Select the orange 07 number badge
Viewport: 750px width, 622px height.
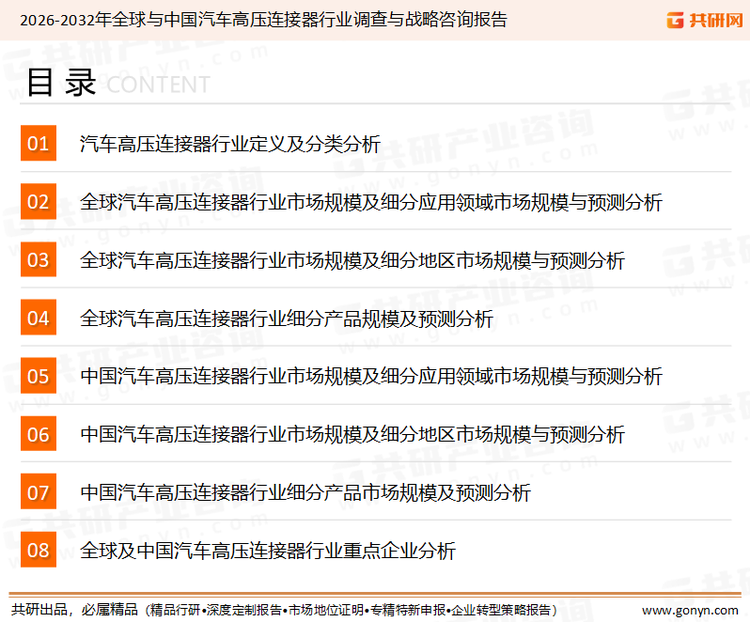coord(38,491)
